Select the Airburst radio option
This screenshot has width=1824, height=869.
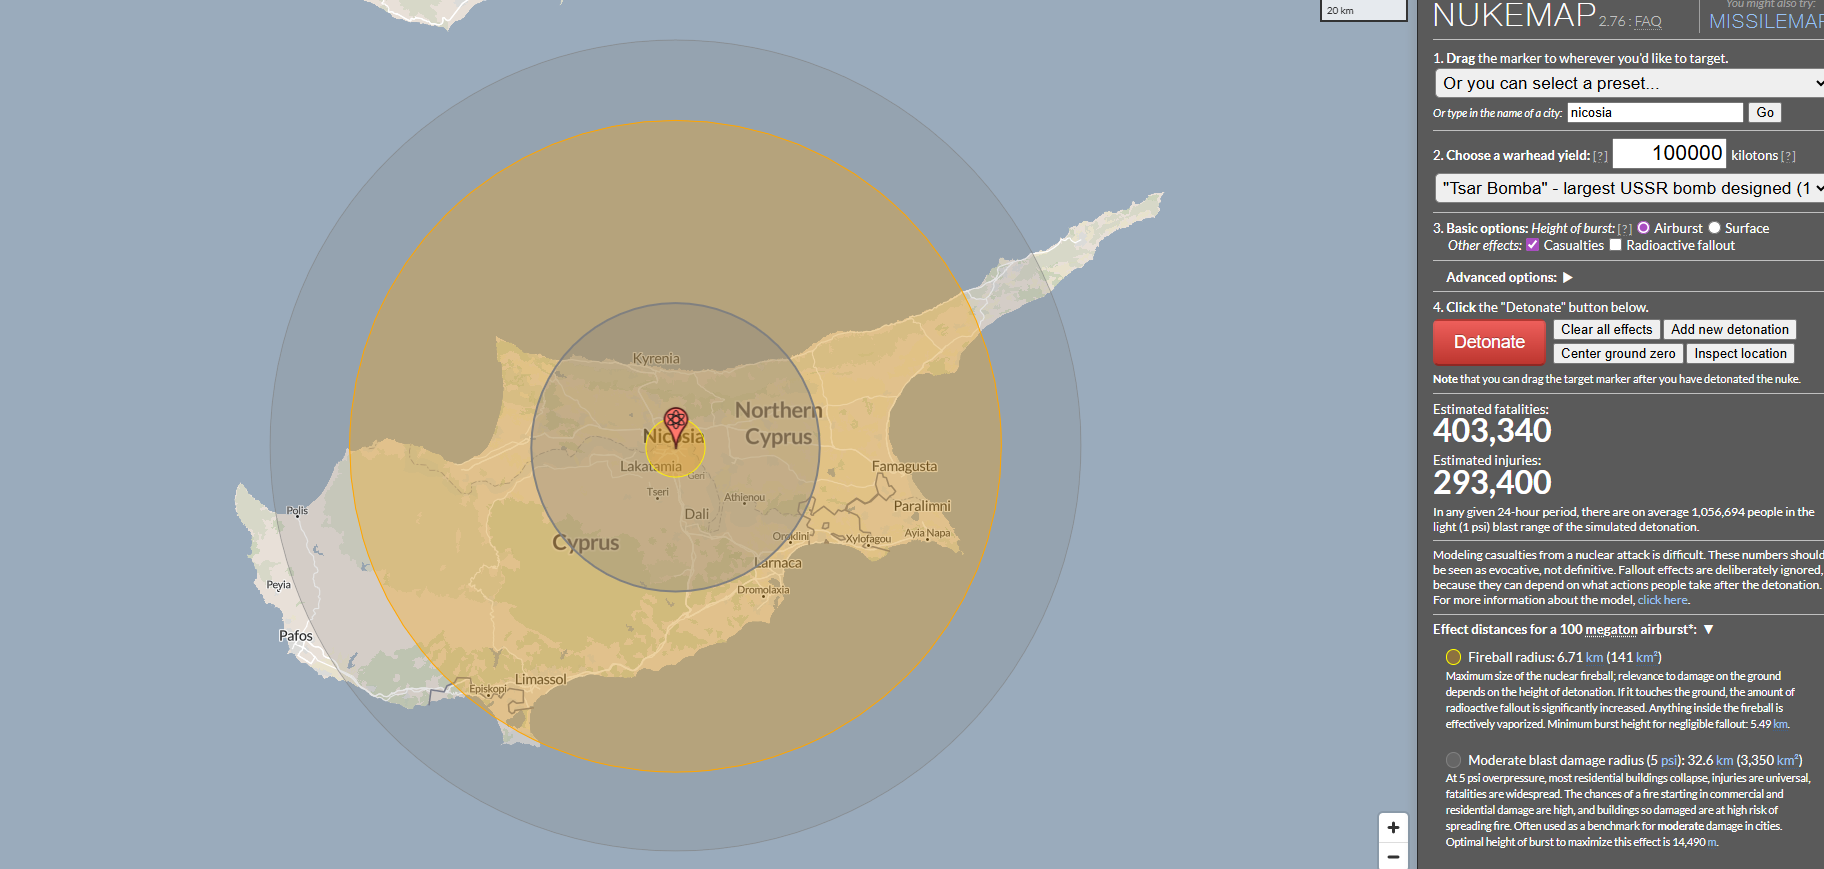[x=1643, y=228]
